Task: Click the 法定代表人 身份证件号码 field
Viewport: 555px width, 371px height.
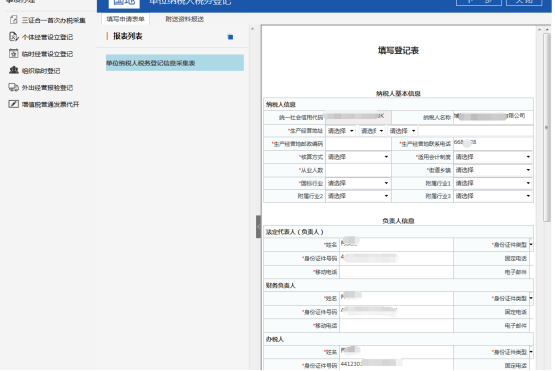Action: coord(396,258)
